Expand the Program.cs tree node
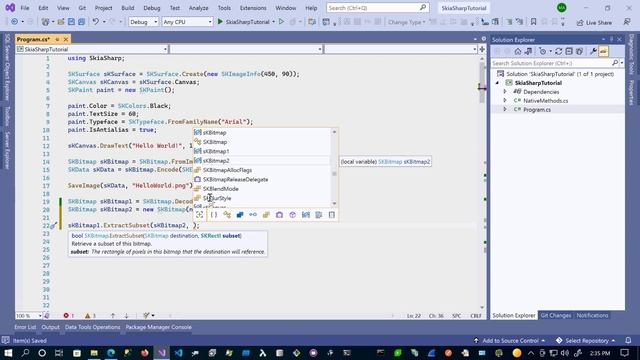This screenshot has width=640, height=360. [505, 109]
